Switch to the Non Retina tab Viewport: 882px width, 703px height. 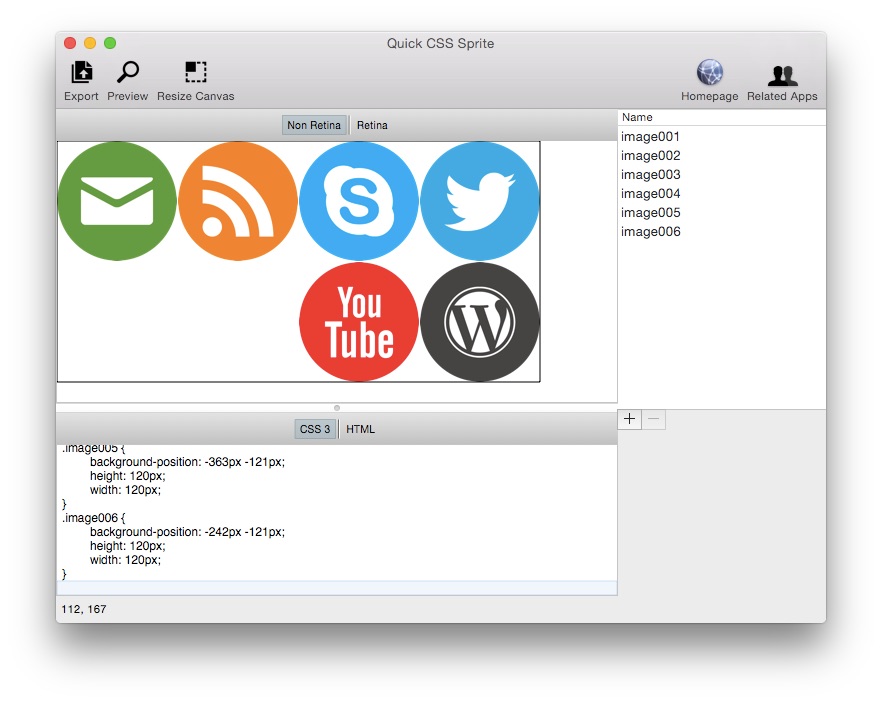click(314, 125)
